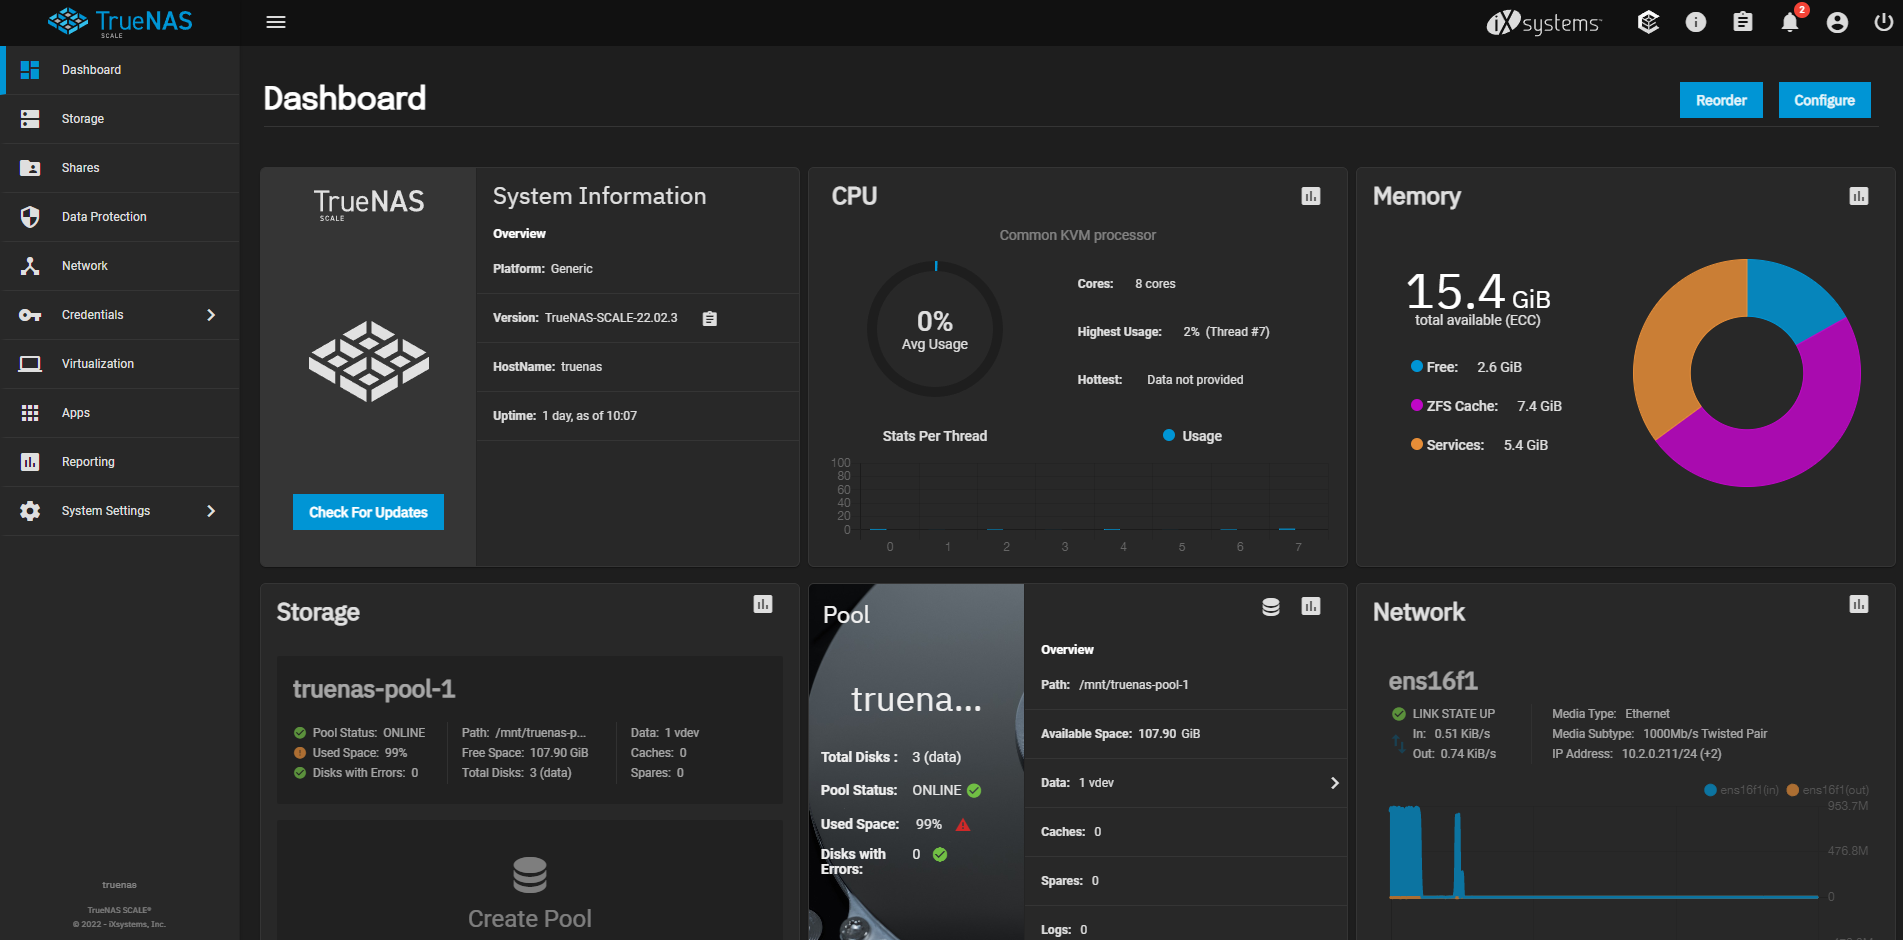The image size is (1903, 940).
Task: Click the Usage legend blue dot
Action: 1169,435
